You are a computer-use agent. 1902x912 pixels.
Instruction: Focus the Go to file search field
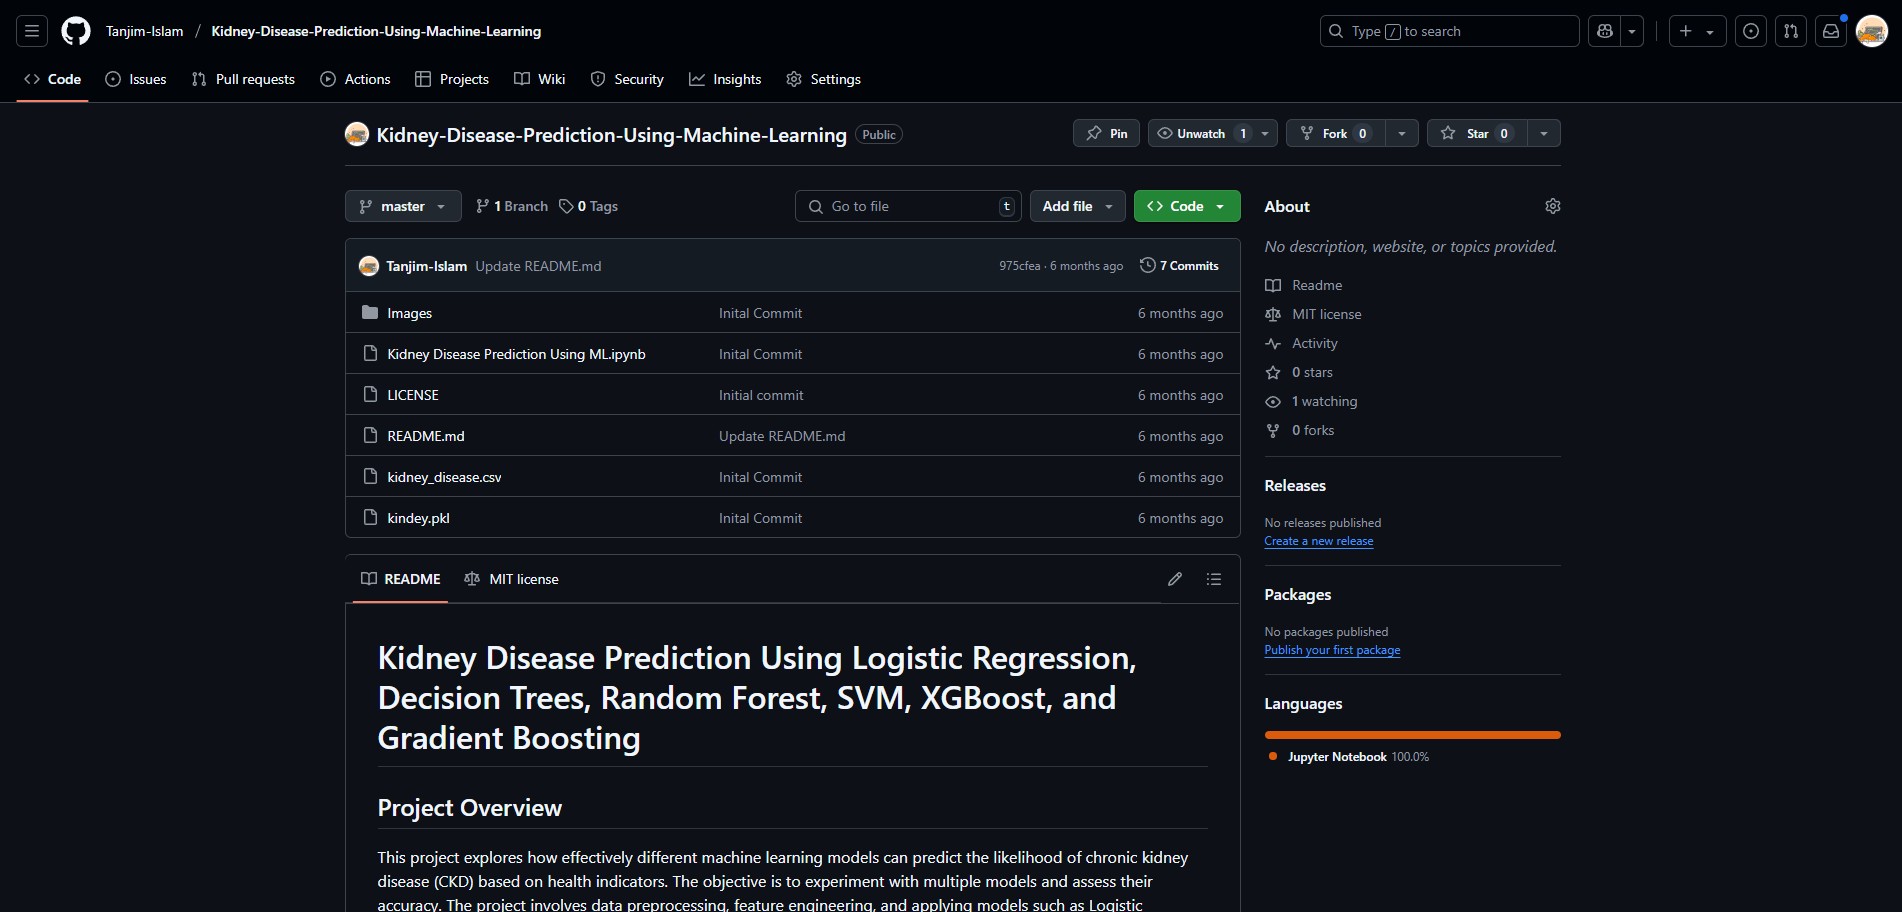[910, 206]
